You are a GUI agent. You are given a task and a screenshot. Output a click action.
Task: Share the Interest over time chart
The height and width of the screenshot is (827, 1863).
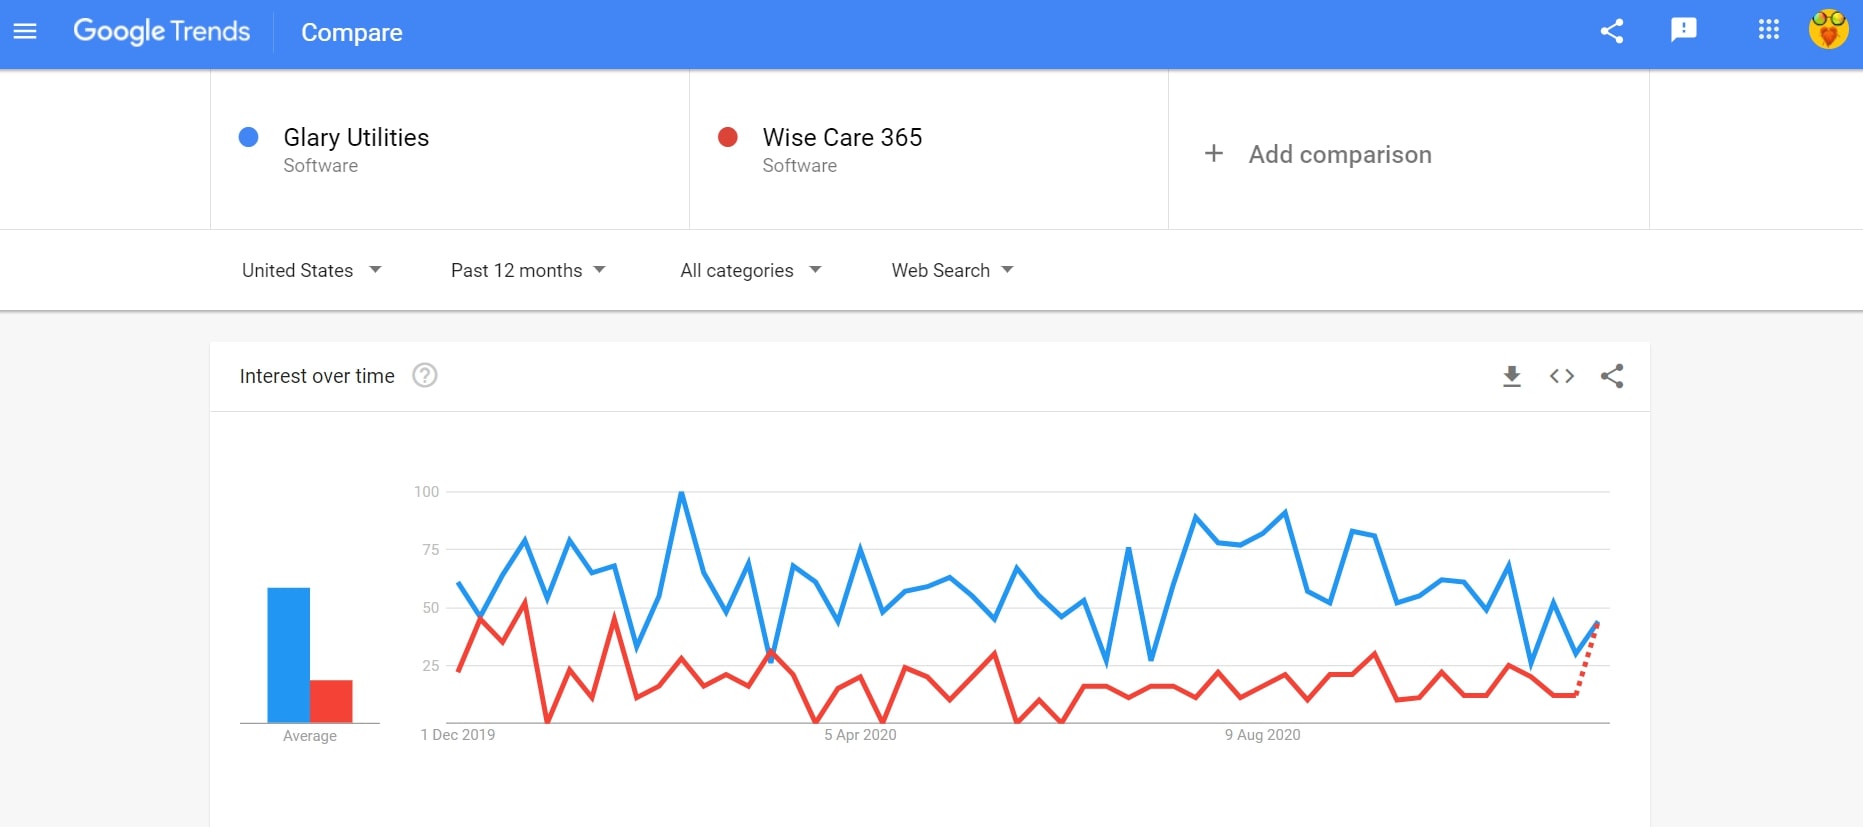click(1612, 376)
